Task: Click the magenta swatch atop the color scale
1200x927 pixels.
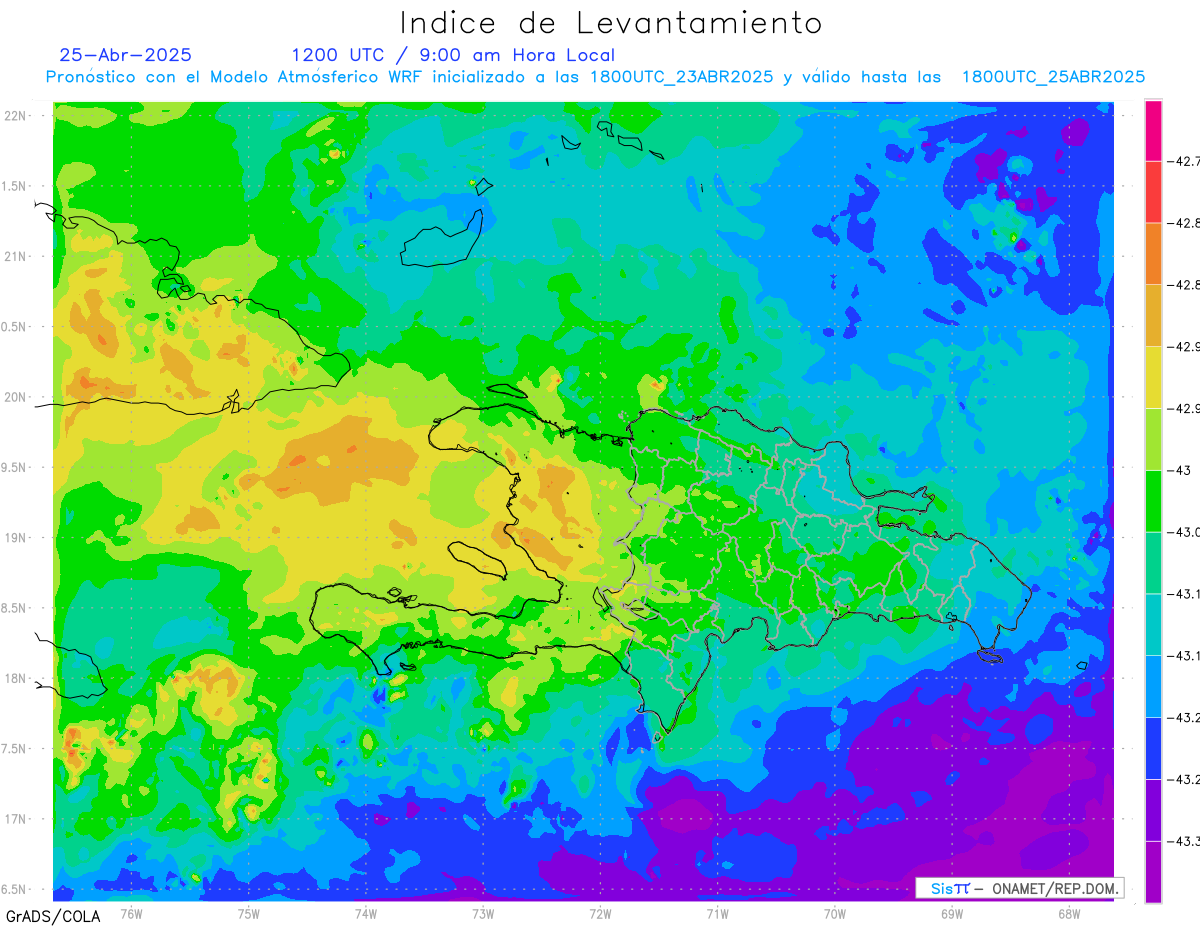Action: 1153,130
